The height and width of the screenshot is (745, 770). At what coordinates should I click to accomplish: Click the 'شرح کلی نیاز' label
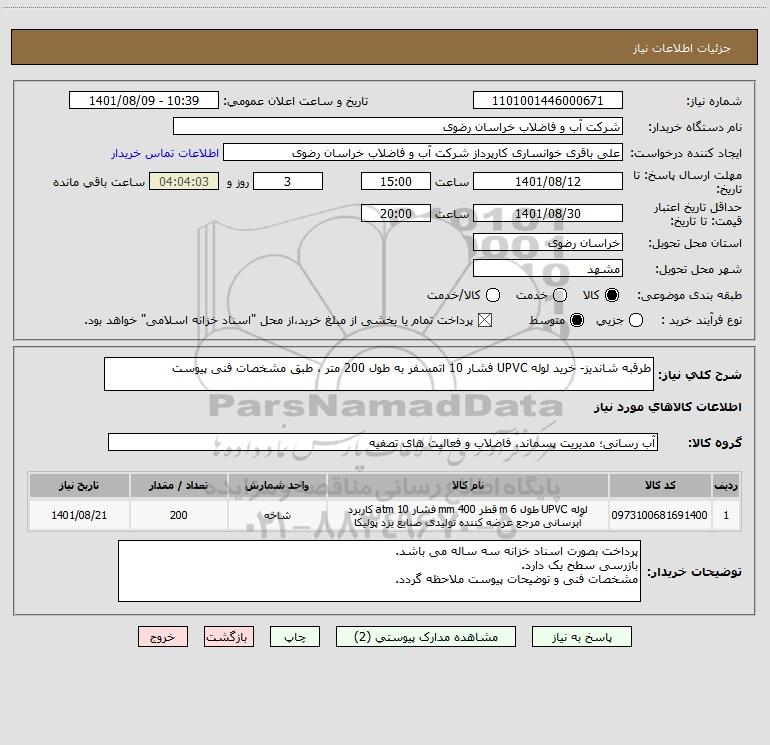[x=700, y=375]
